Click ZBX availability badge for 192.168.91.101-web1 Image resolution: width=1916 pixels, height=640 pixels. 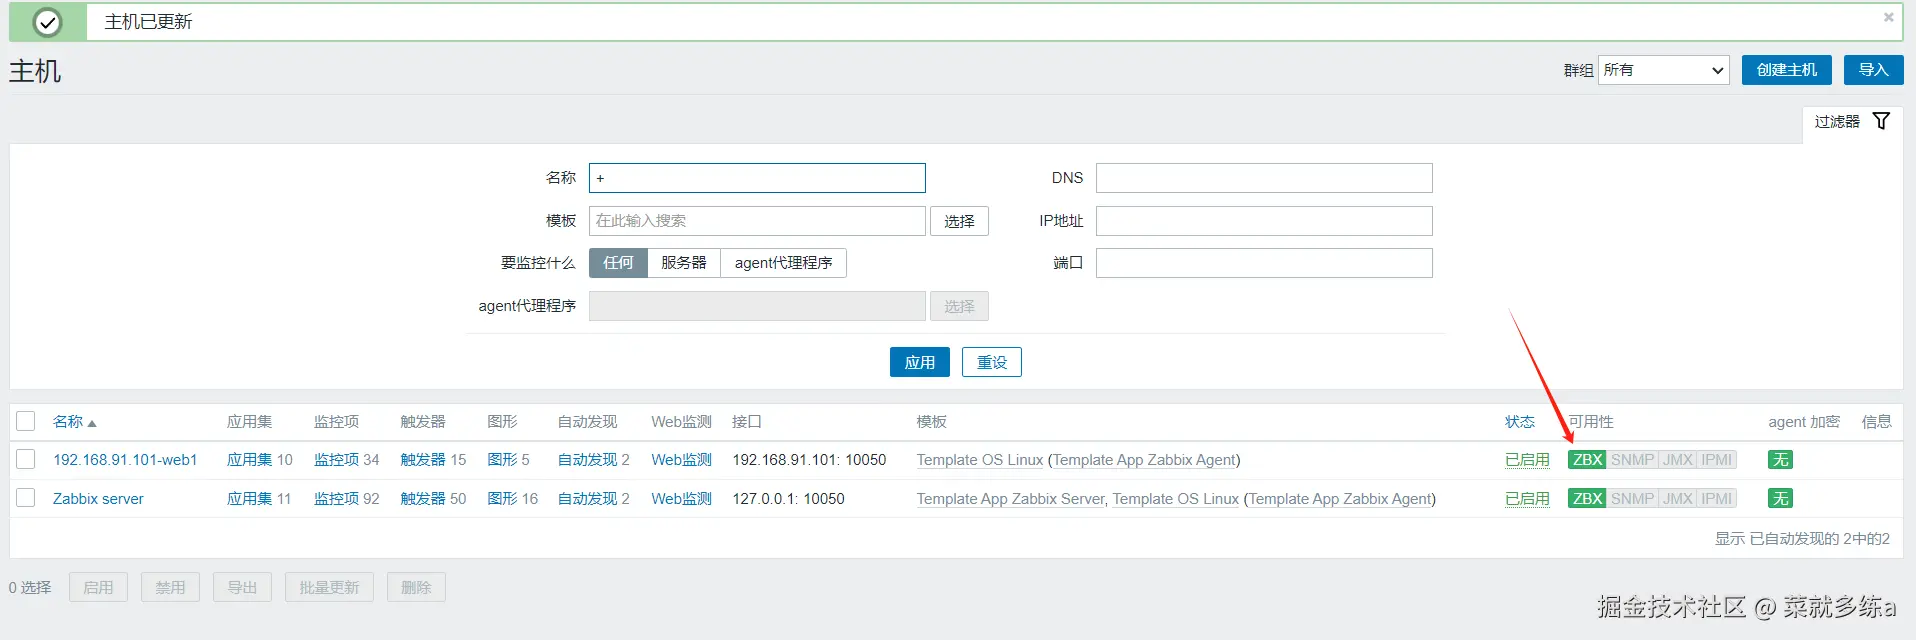click(1587, 460)
